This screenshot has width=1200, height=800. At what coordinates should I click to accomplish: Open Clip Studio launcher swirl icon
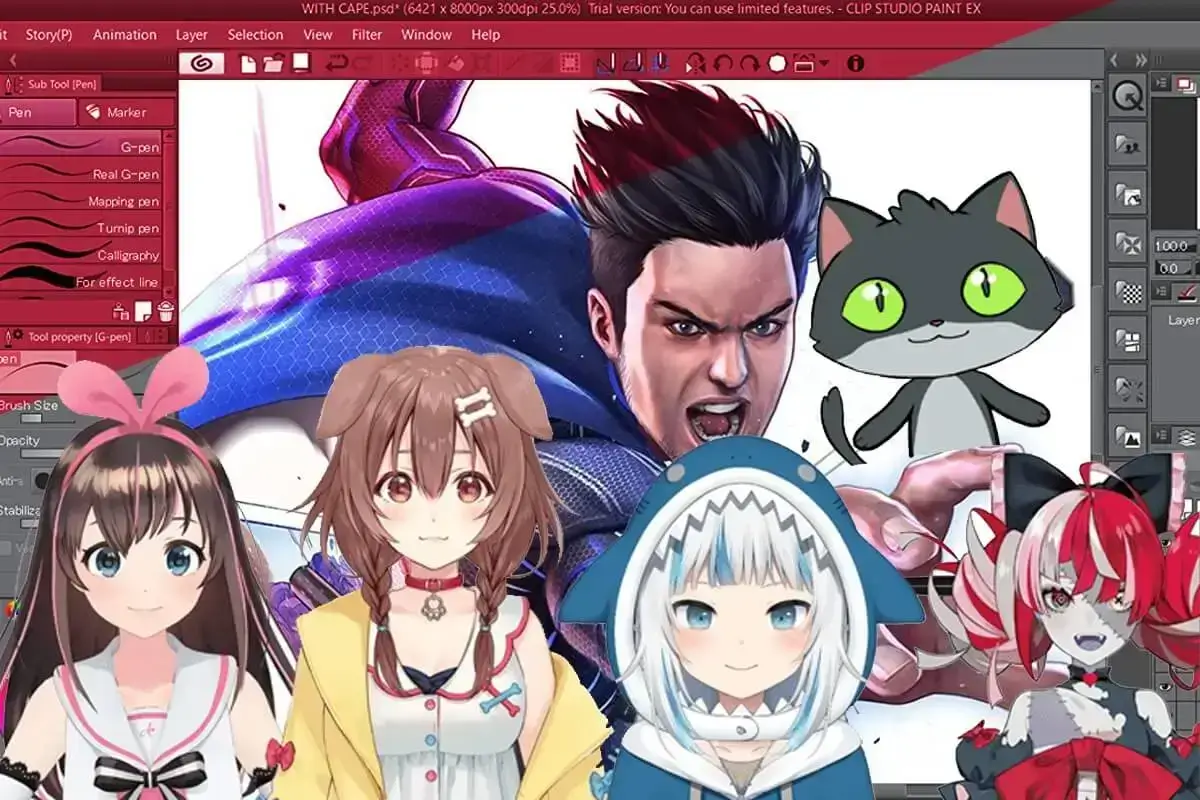(201, 64)
